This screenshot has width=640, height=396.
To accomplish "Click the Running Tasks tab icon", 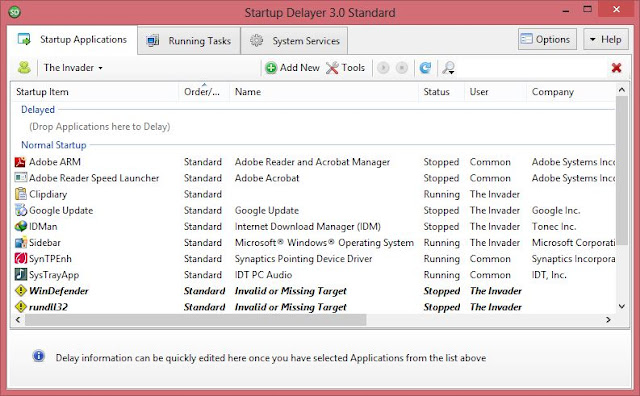I will click(x=153, y=41).
